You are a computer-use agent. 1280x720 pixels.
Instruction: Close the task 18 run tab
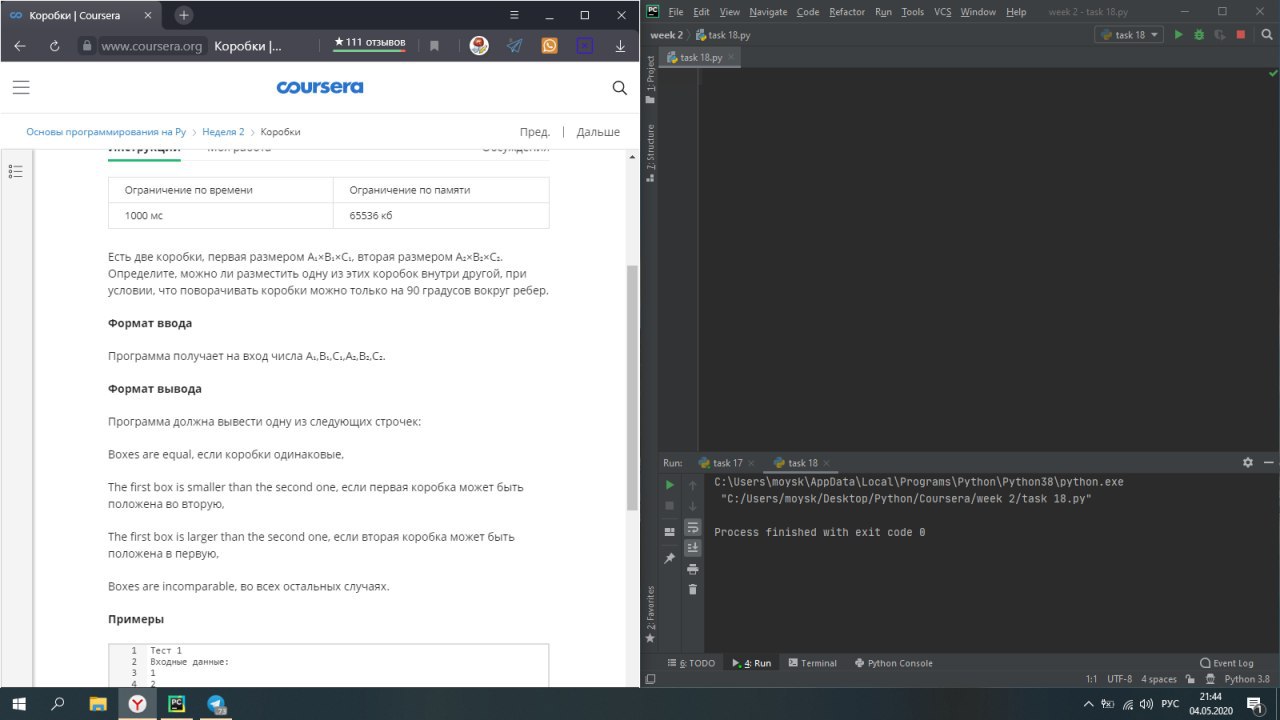point(828,463)
